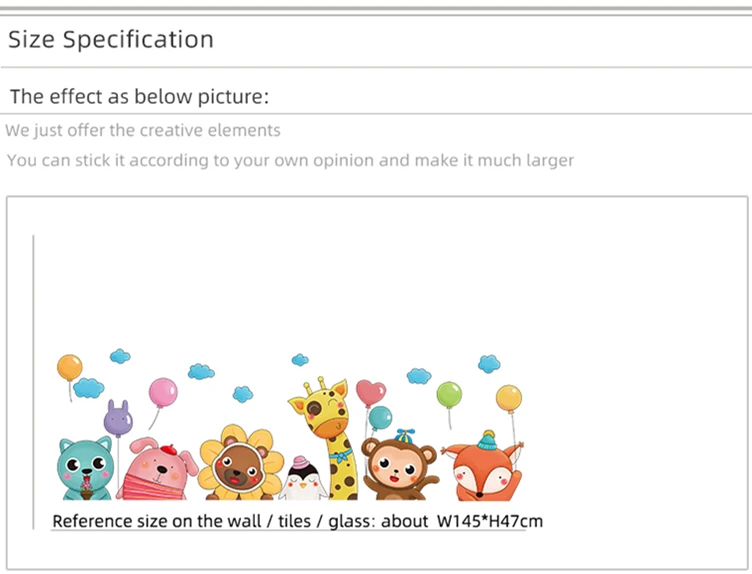Click the purple bunny balloon
This screenshot has width=752, height=574.
[x=118, y=418]
